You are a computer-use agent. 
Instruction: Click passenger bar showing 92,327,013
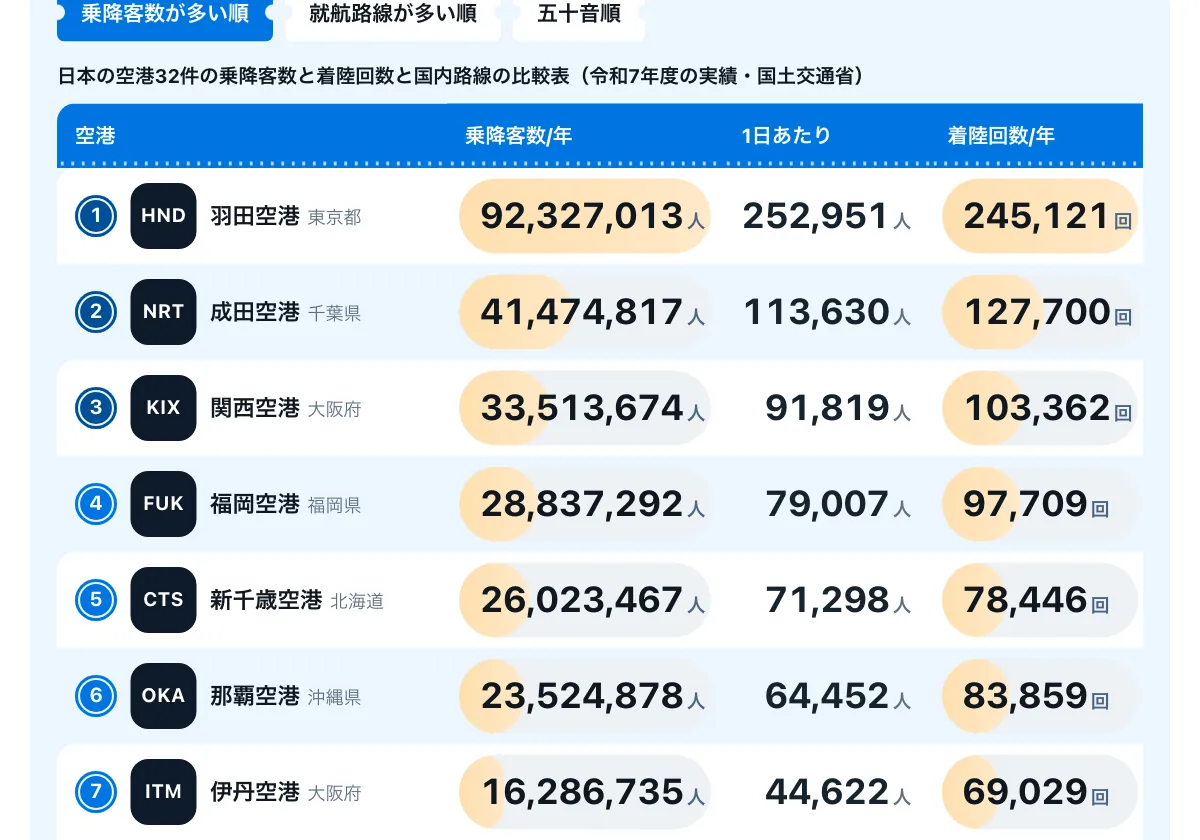tap(584, 216)
